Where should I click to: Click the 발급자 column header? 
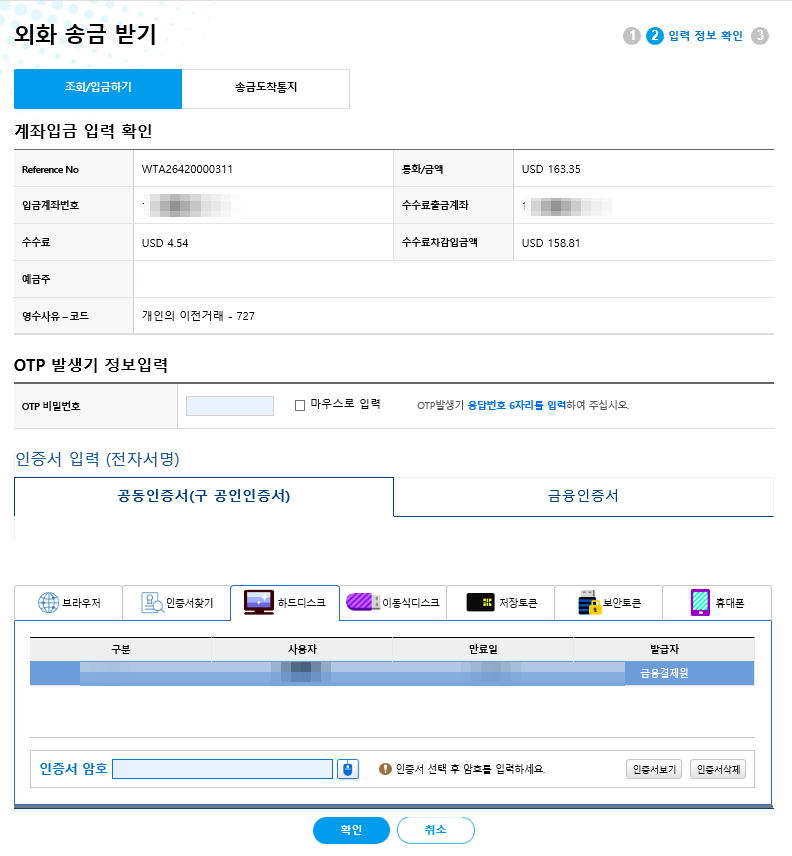point(664,649)
